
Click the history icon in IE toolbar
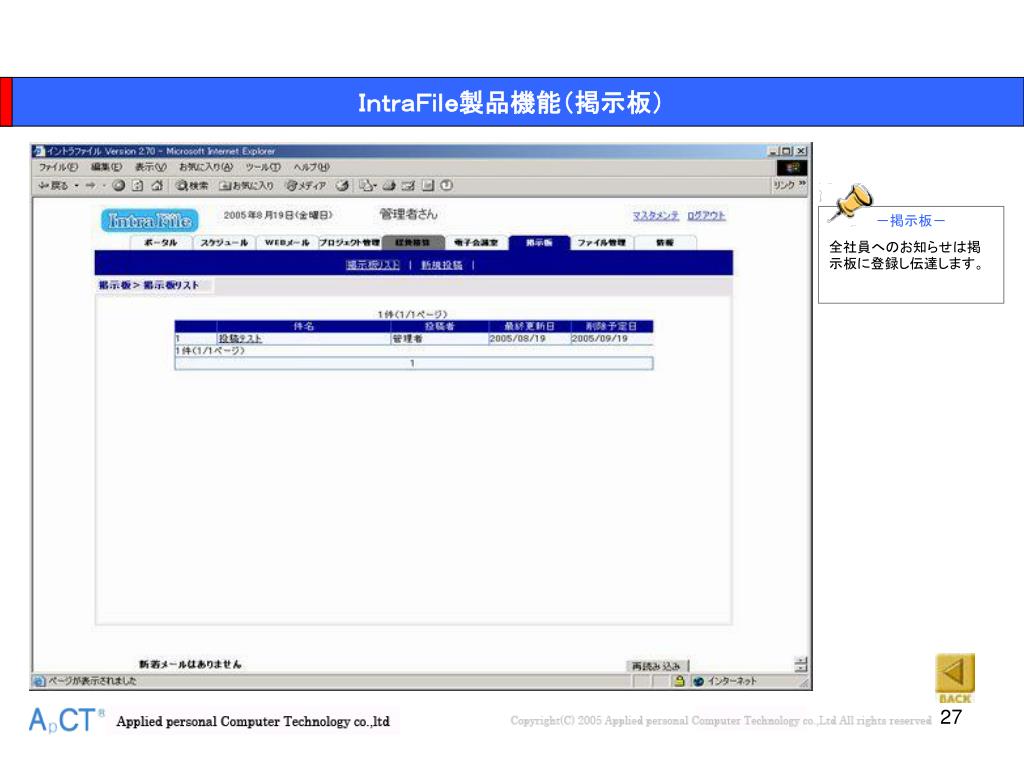coord(342,186)
